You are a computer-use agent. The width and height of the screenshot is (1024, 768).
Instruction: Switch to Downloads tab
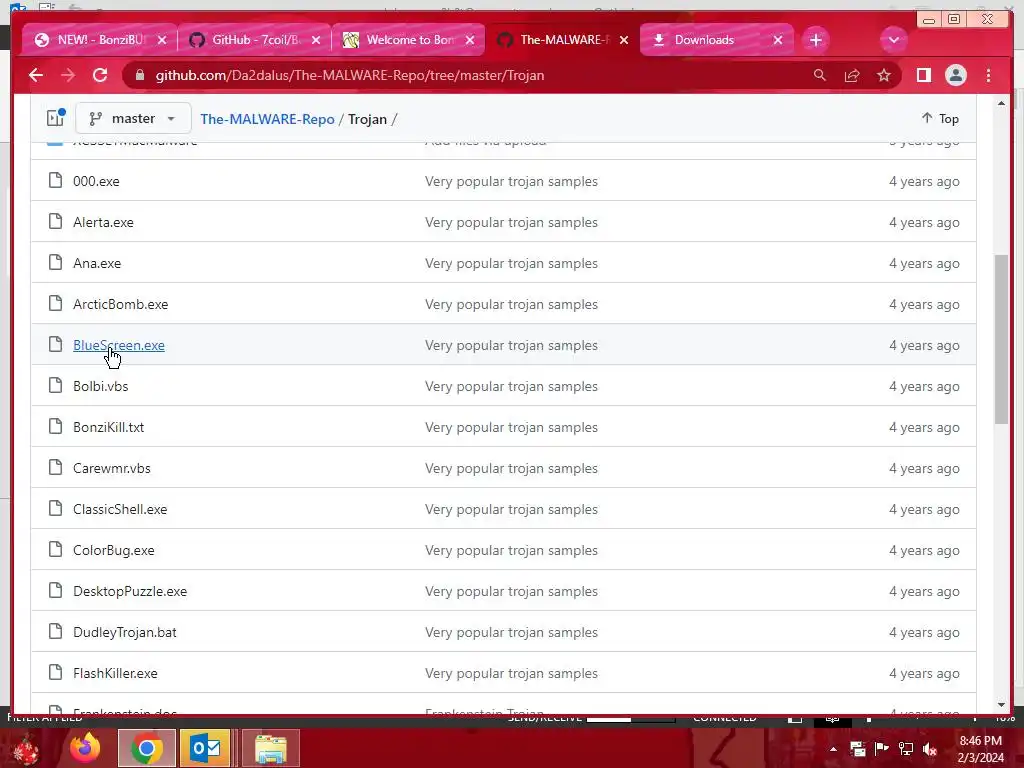716,40
